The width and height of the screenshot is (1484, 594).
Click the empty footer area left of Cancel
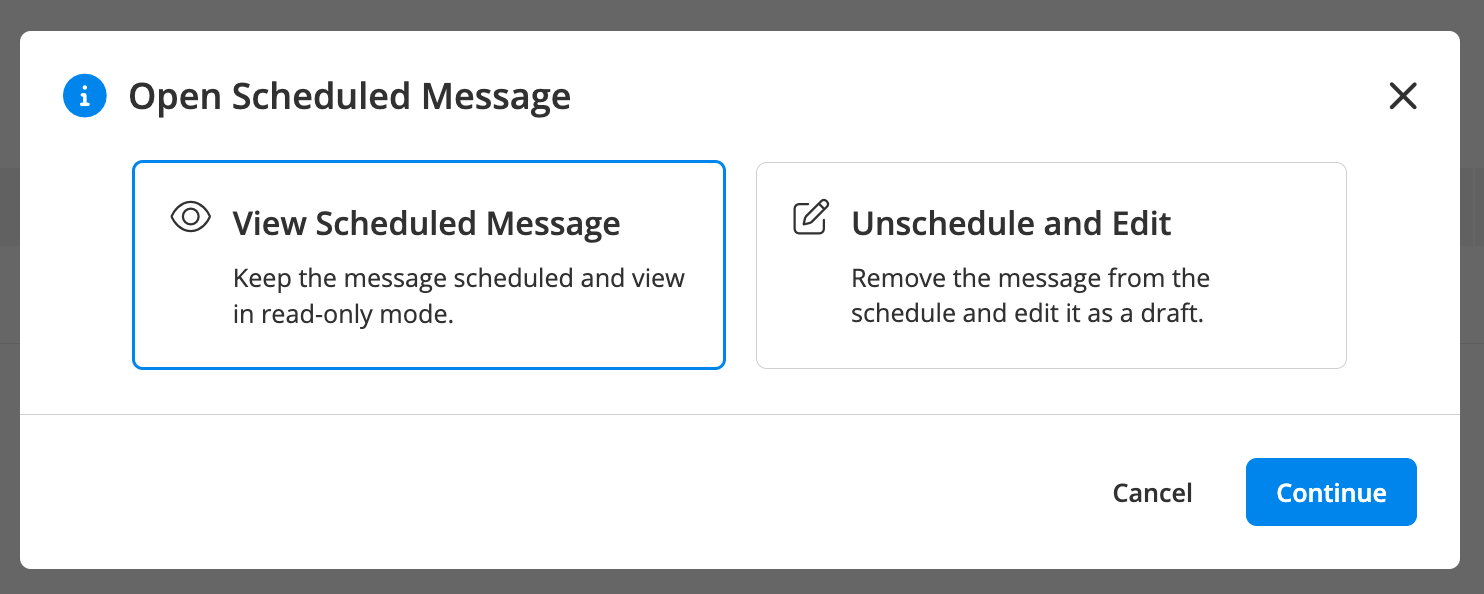[x=560, y=492]
